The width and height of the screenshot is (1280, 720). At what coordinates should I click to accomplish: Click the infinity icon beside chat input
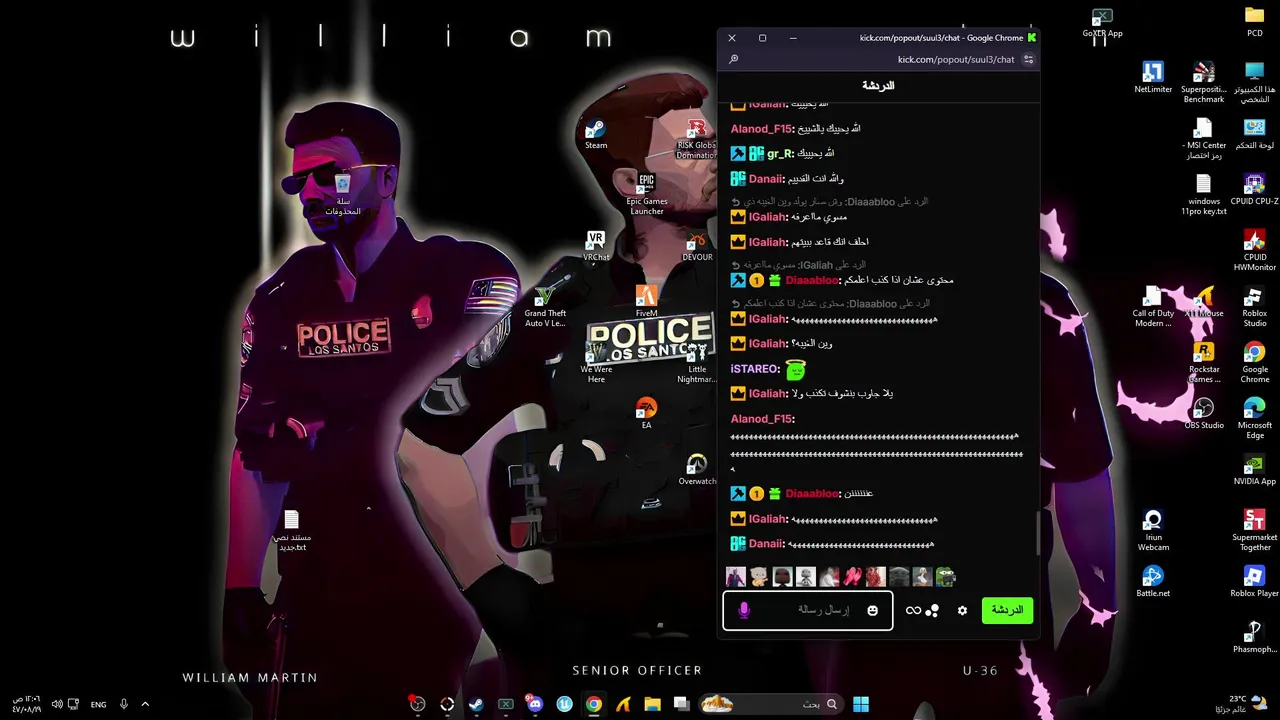(x=913, y=610)
